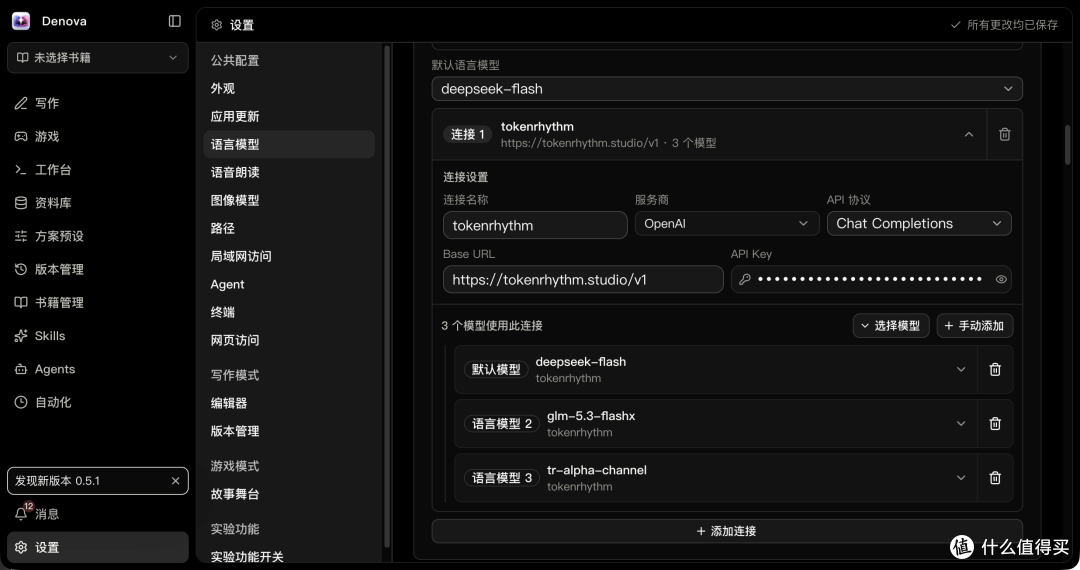
Task: Click the 语言模型 3 badge
Action: (501, 478)
